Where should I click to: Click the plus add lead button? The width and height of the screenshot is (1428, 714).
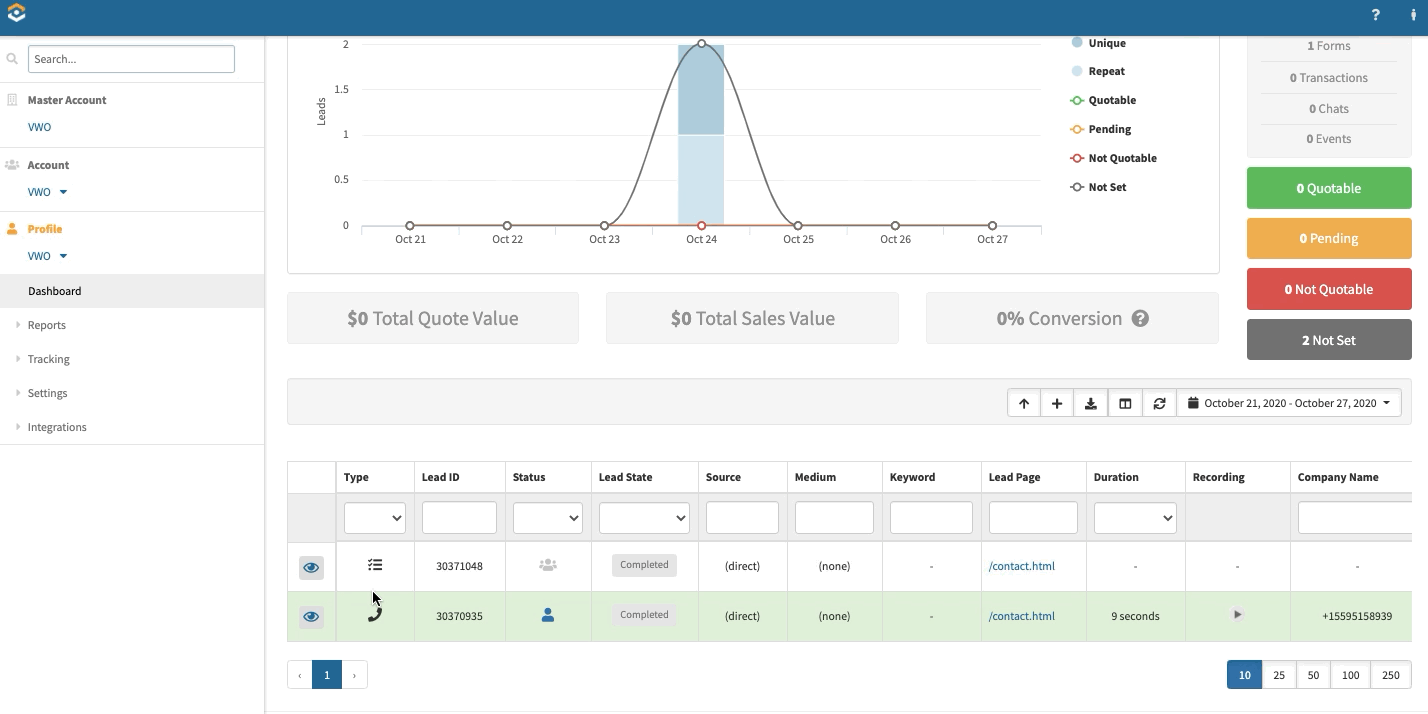tap(1057, 403)
